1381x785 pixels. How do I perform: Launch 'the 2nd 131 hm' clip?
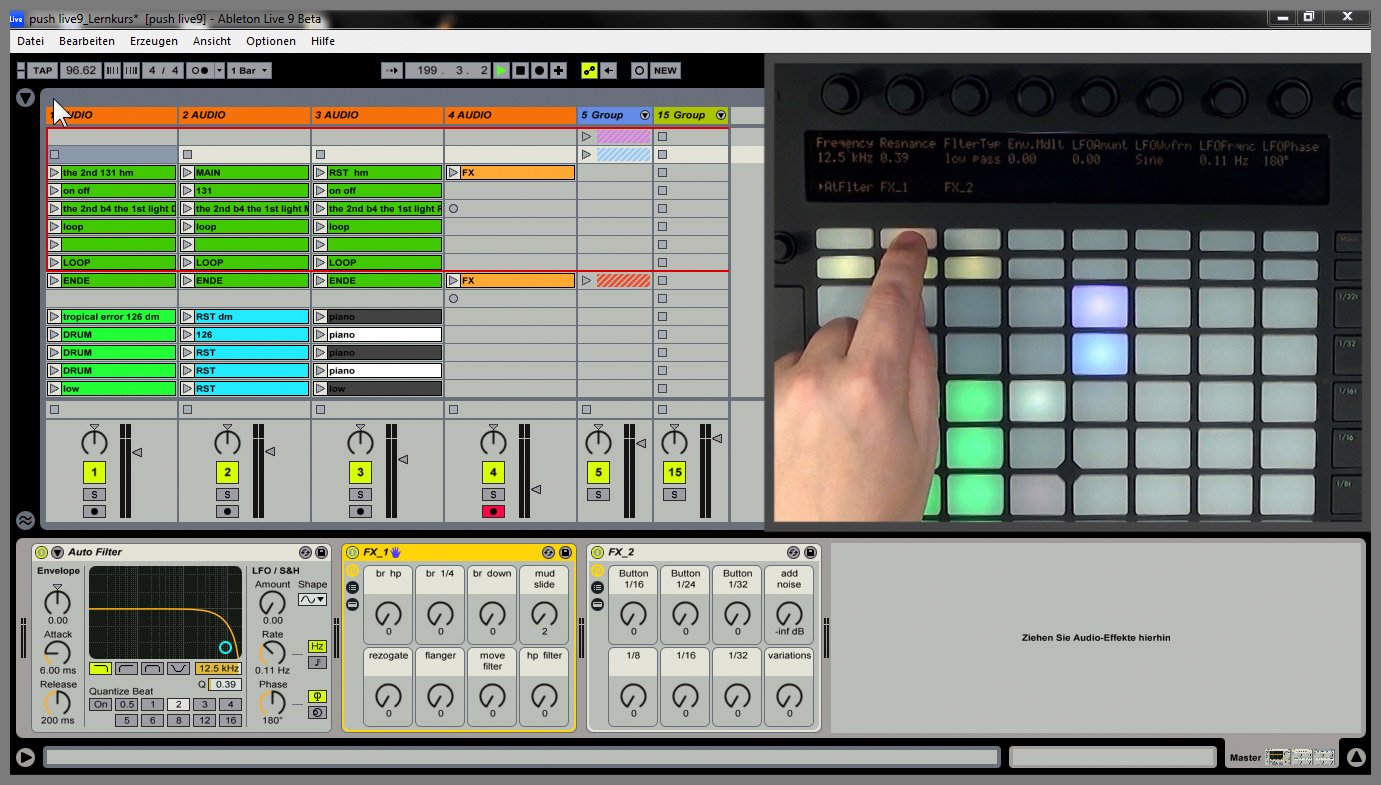click(54, 173)
